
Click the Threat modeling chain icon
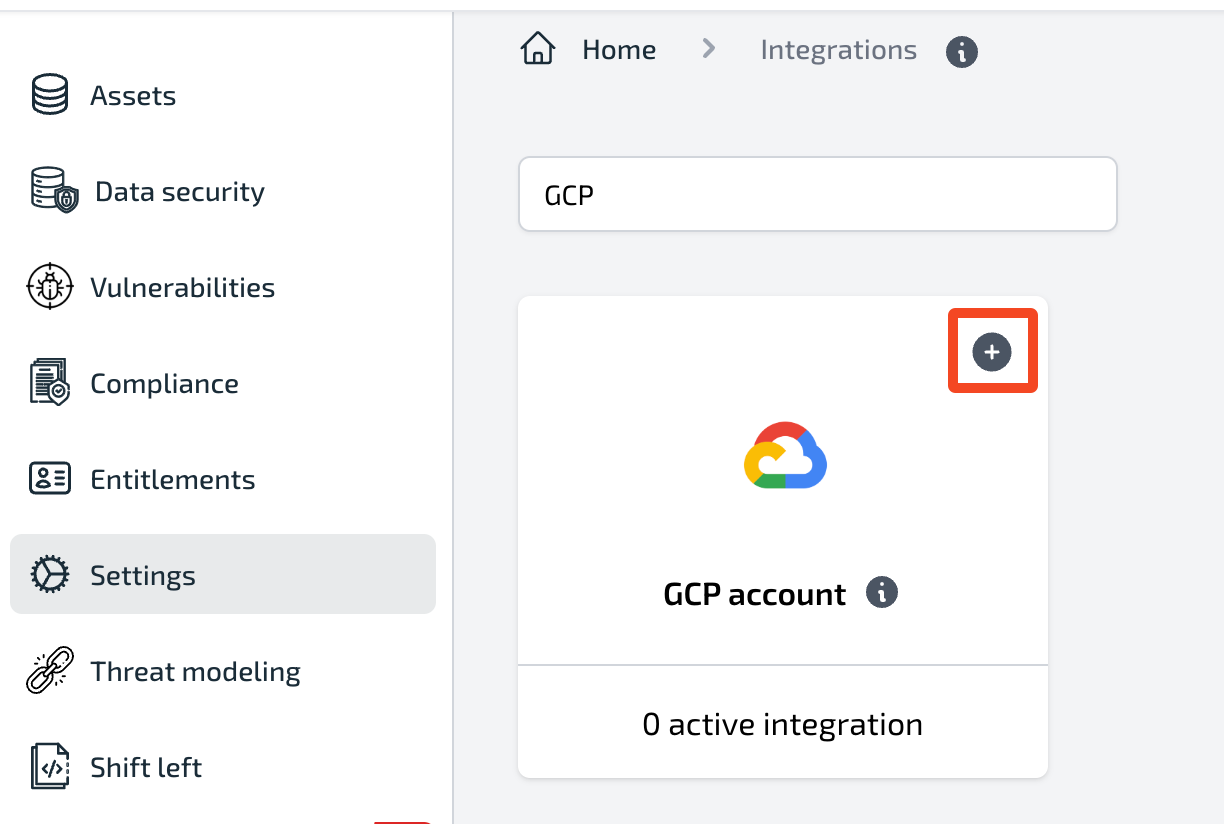tap(50, 671)
